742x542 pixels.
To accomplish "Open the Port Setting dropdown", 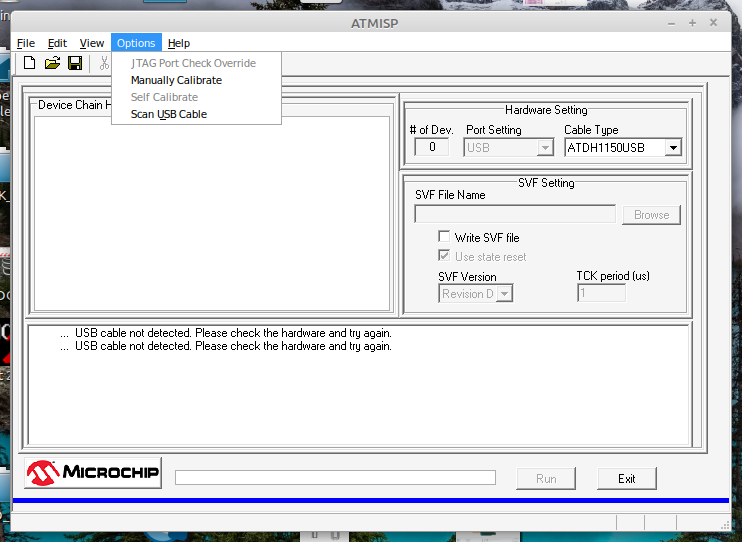I will pyautogui.click(x=545, y=148).
